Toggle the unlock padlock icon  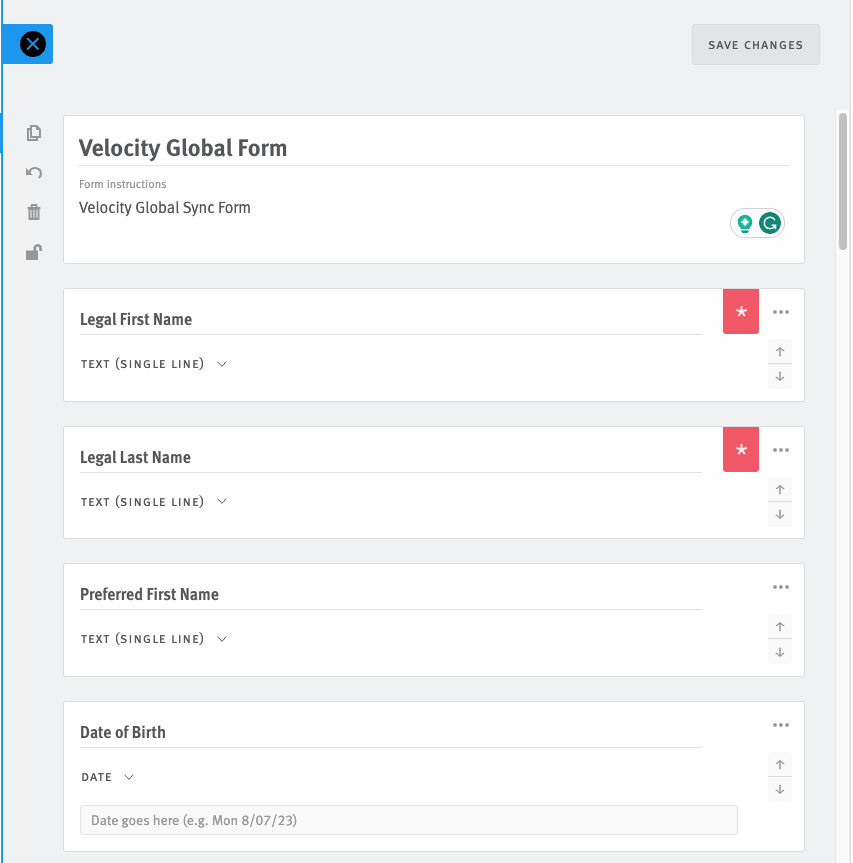(34, 252)
